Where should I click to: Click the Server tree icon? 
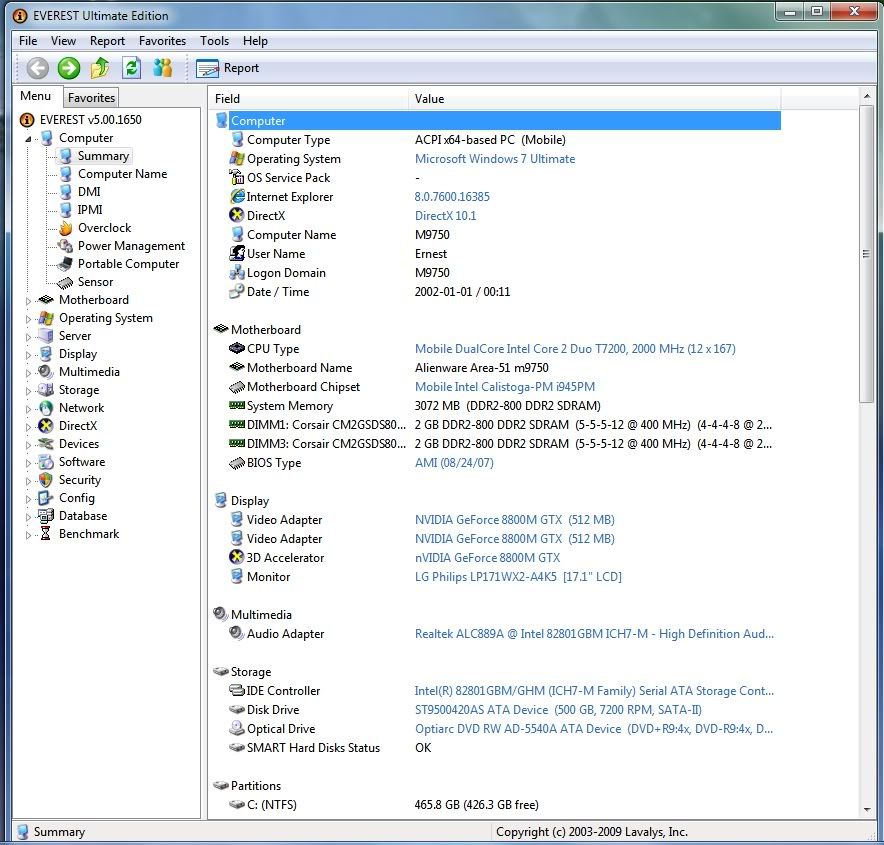(46, 336)
